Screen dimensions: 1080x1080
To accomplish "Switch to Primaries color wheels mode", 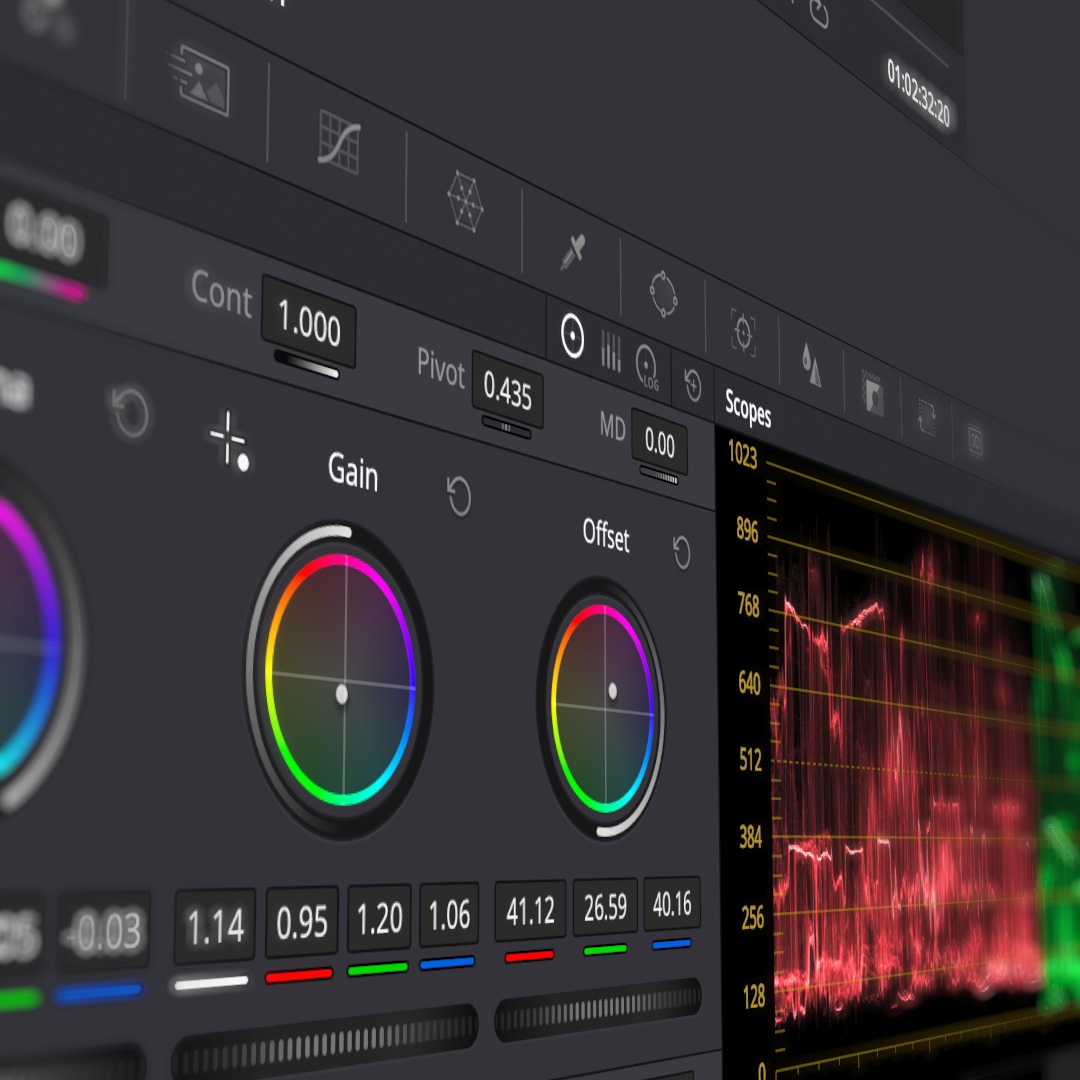I will pyautogui.click(x=572, y=336).
